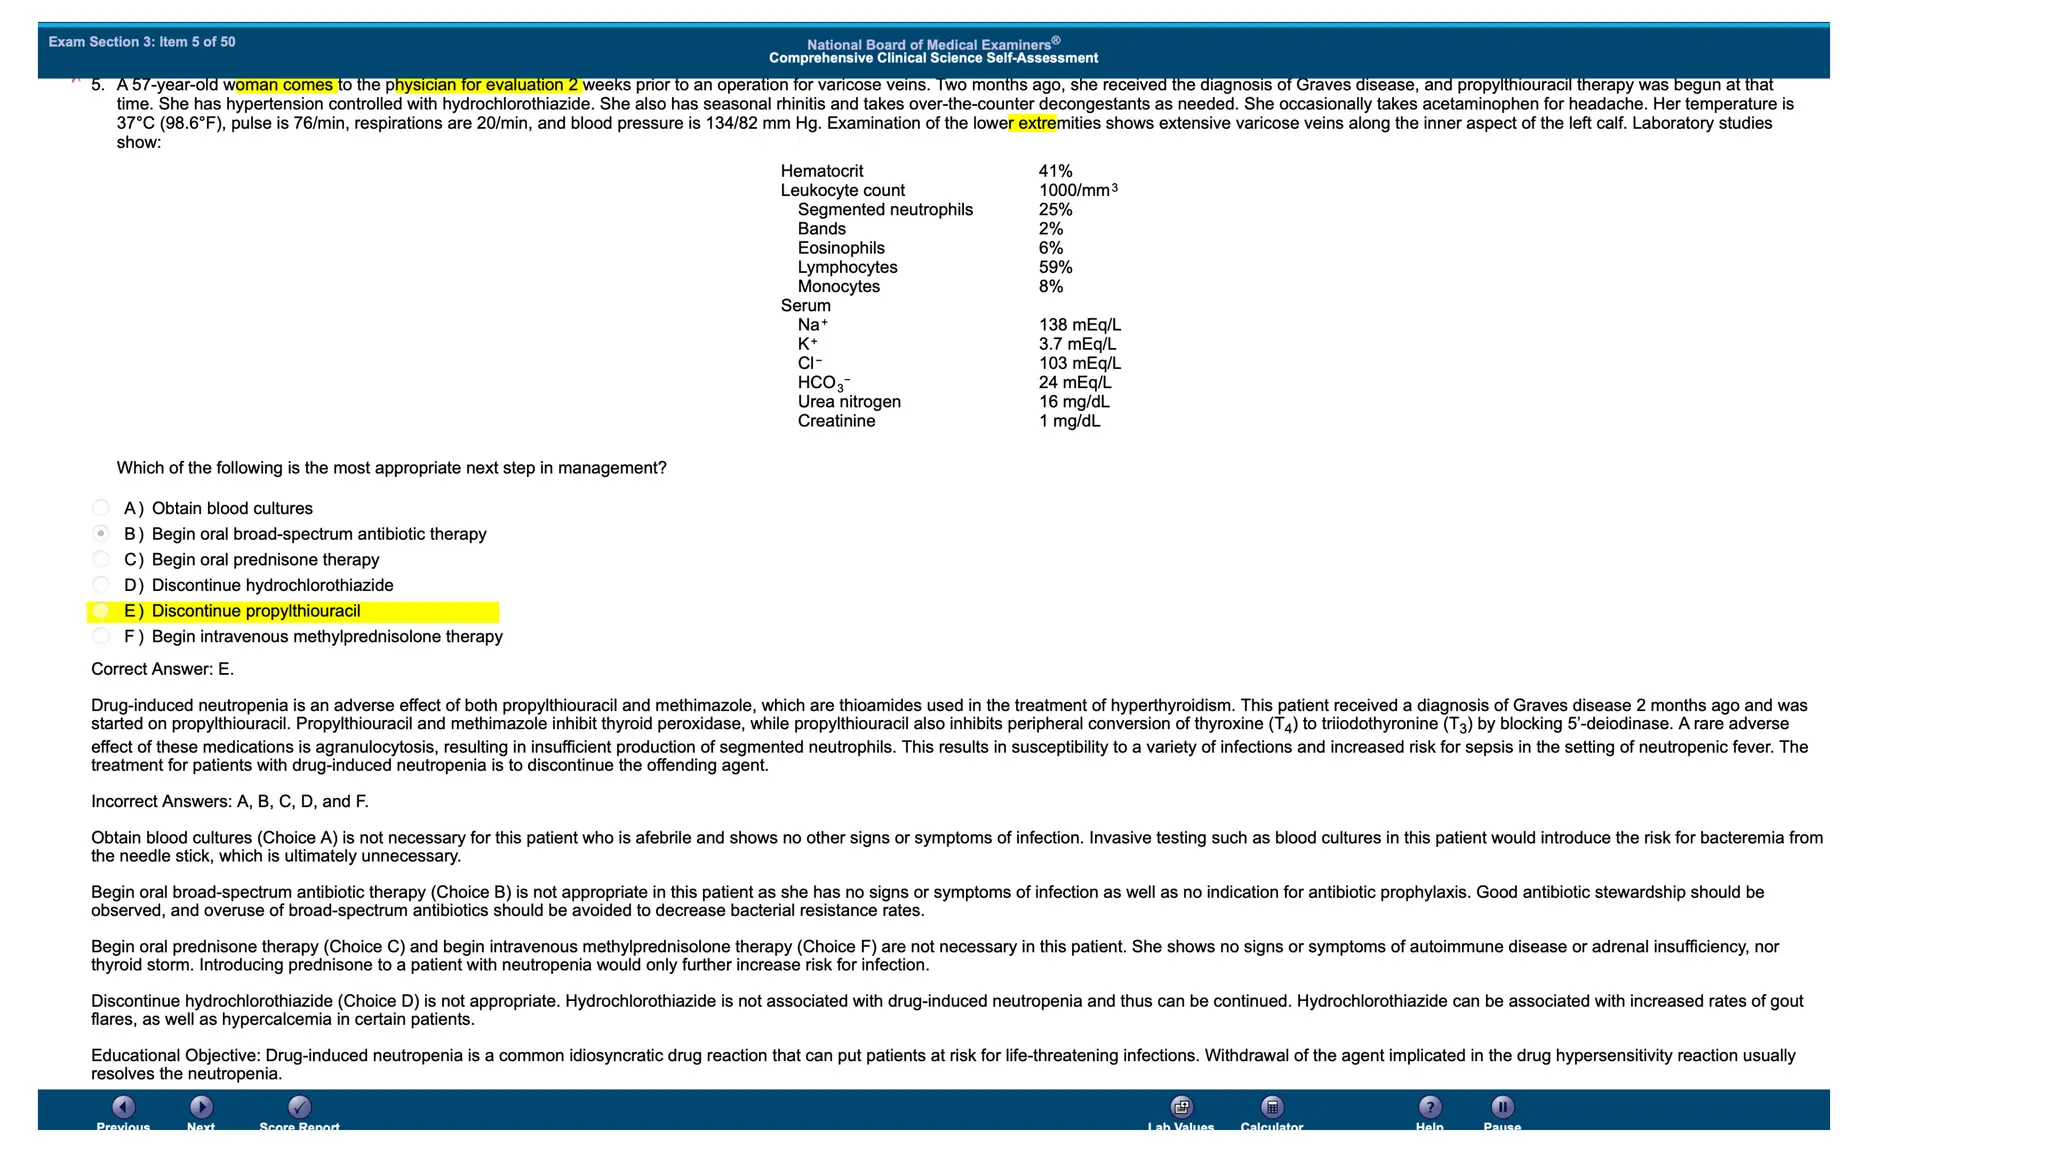2048x1152 pixels.
Task: Pause the exam with Pause icon
Action: pyautogui.click(x=1502, y=1107)
